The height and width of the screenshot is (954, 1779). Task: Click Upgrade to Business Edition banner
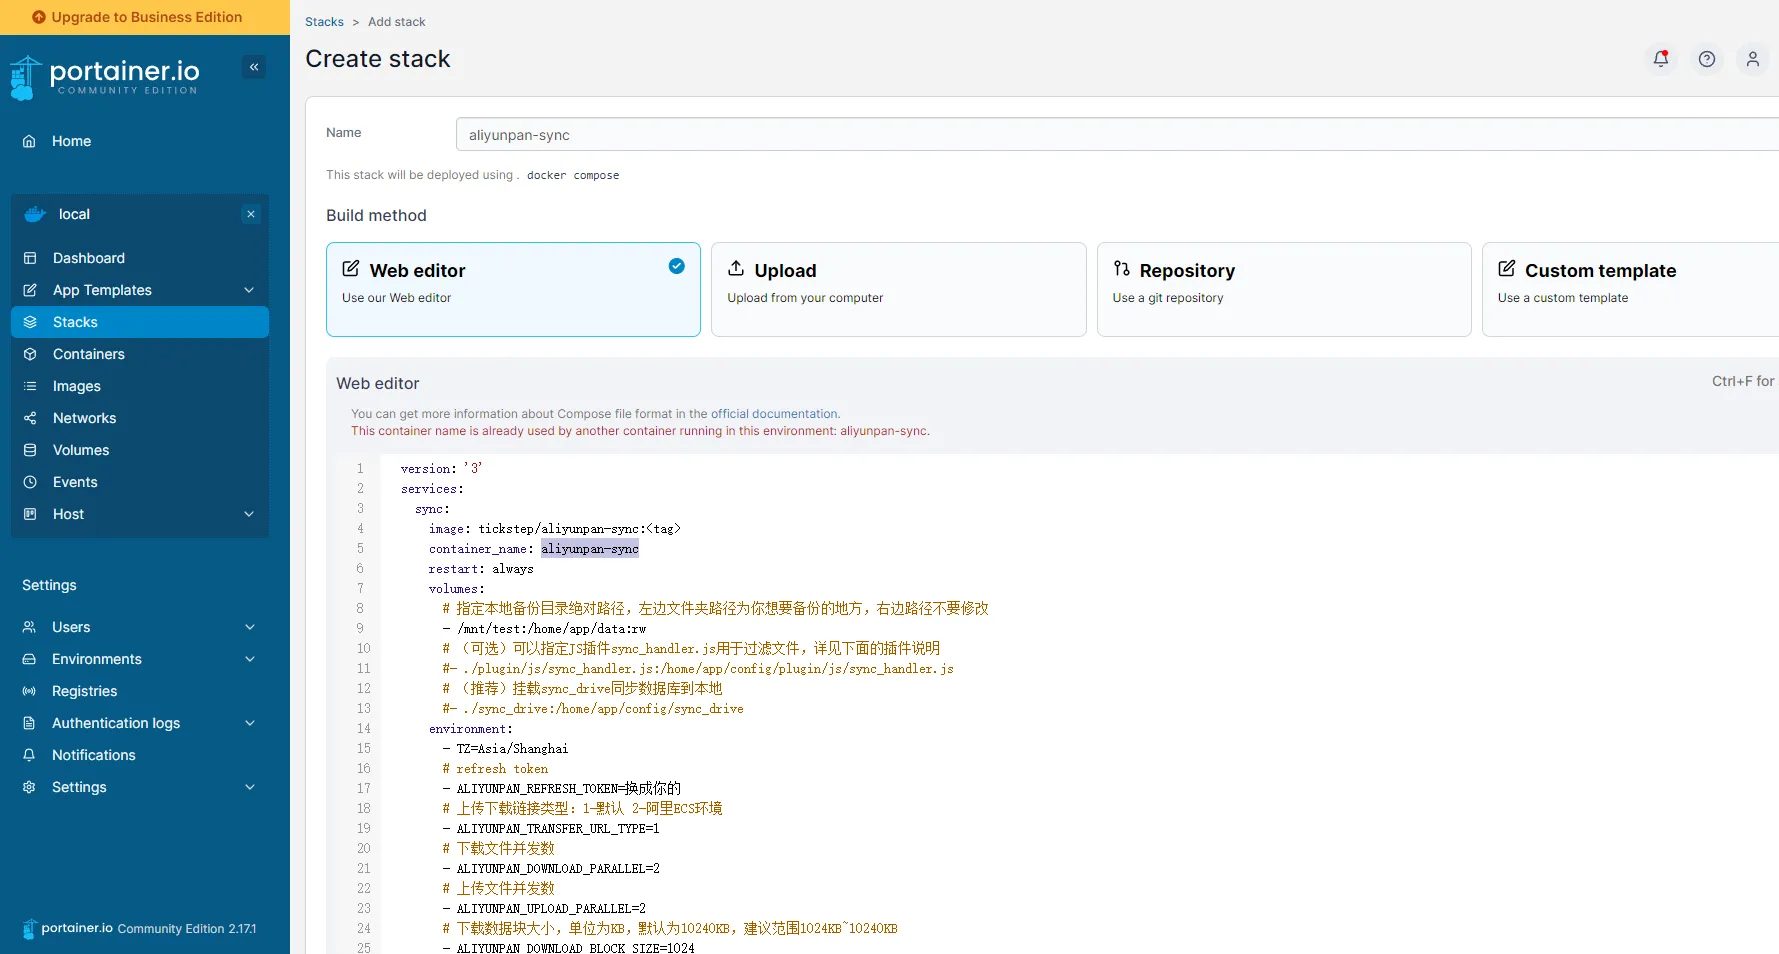pyautogui.click(x=145, y=17)
